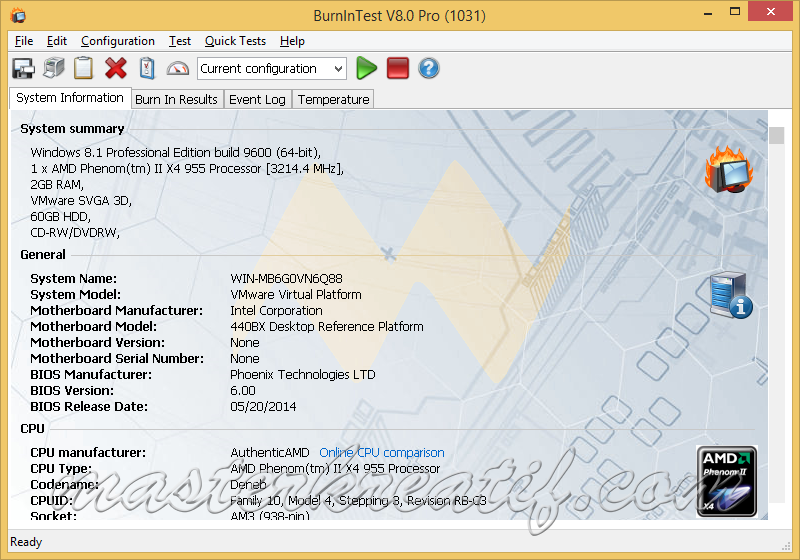Click the Ready status bar text
Screen dimensions: 800x560
[26, 542]
